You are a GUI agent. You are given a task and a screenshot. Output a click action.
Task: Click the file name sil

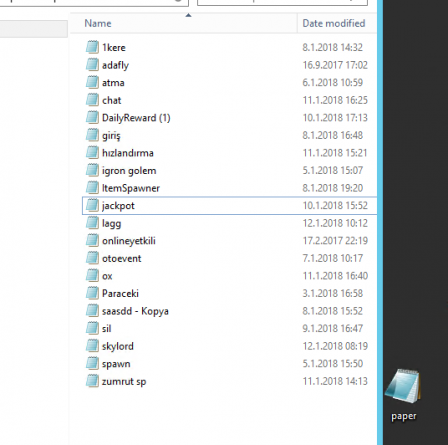(x=106, y=329)
